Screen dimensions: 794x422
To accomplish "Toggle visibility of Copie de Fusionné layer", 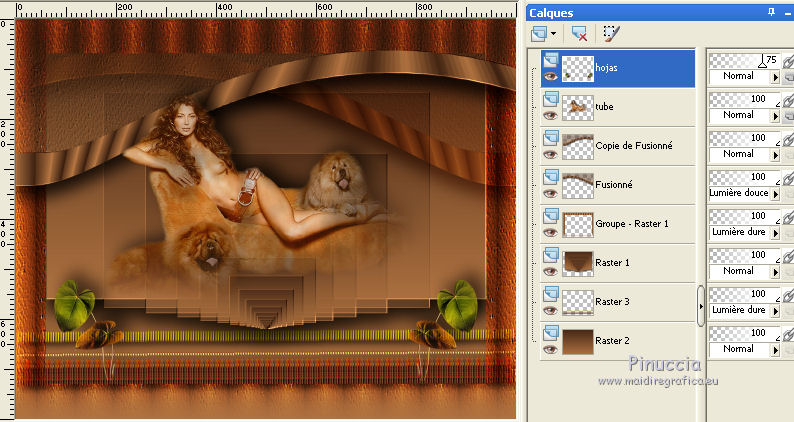I will tap(550, 155).
